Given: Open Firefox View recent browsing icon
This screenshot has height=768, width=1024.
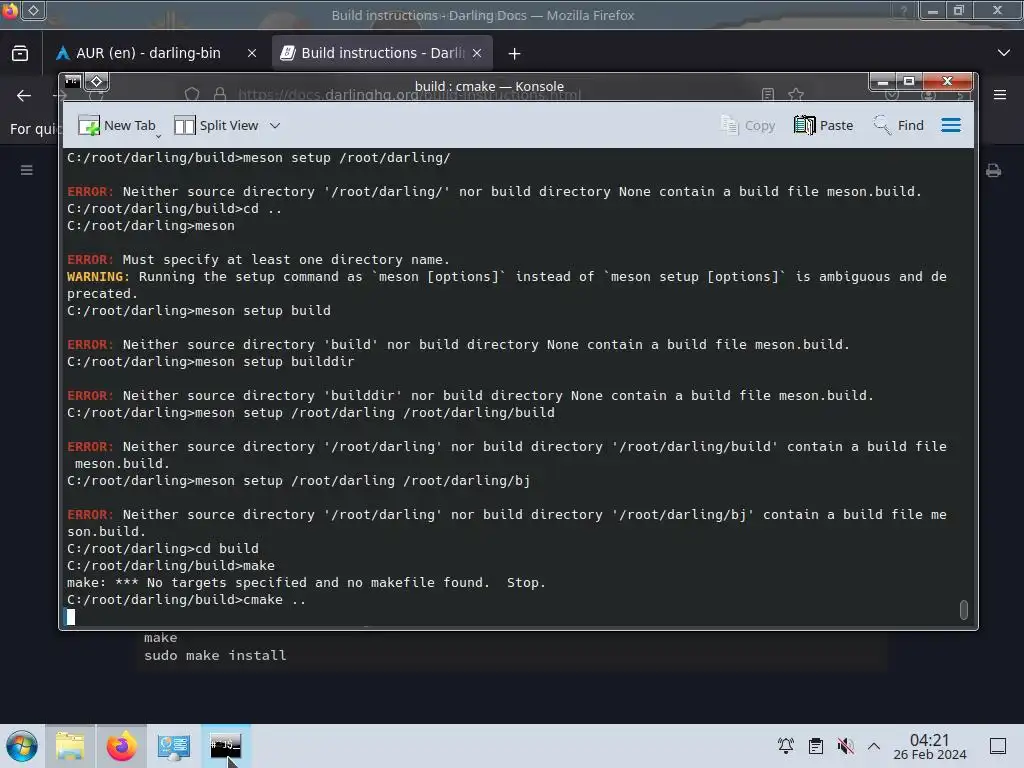Looking at the screenshot, I should coord(20,53).
